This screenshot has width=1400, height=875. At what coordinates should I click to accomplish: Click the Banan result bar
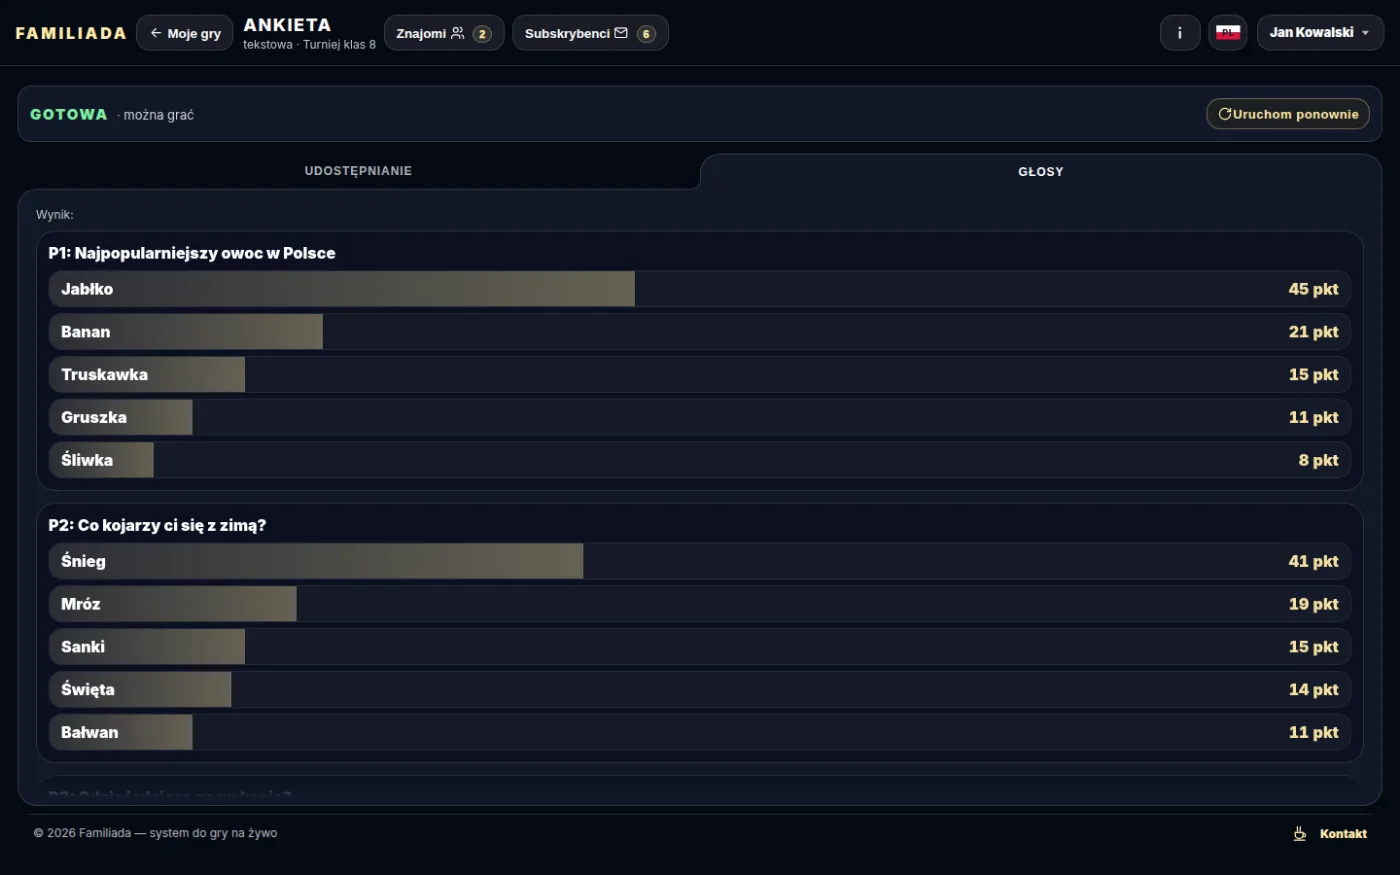(x=700, y=332)
